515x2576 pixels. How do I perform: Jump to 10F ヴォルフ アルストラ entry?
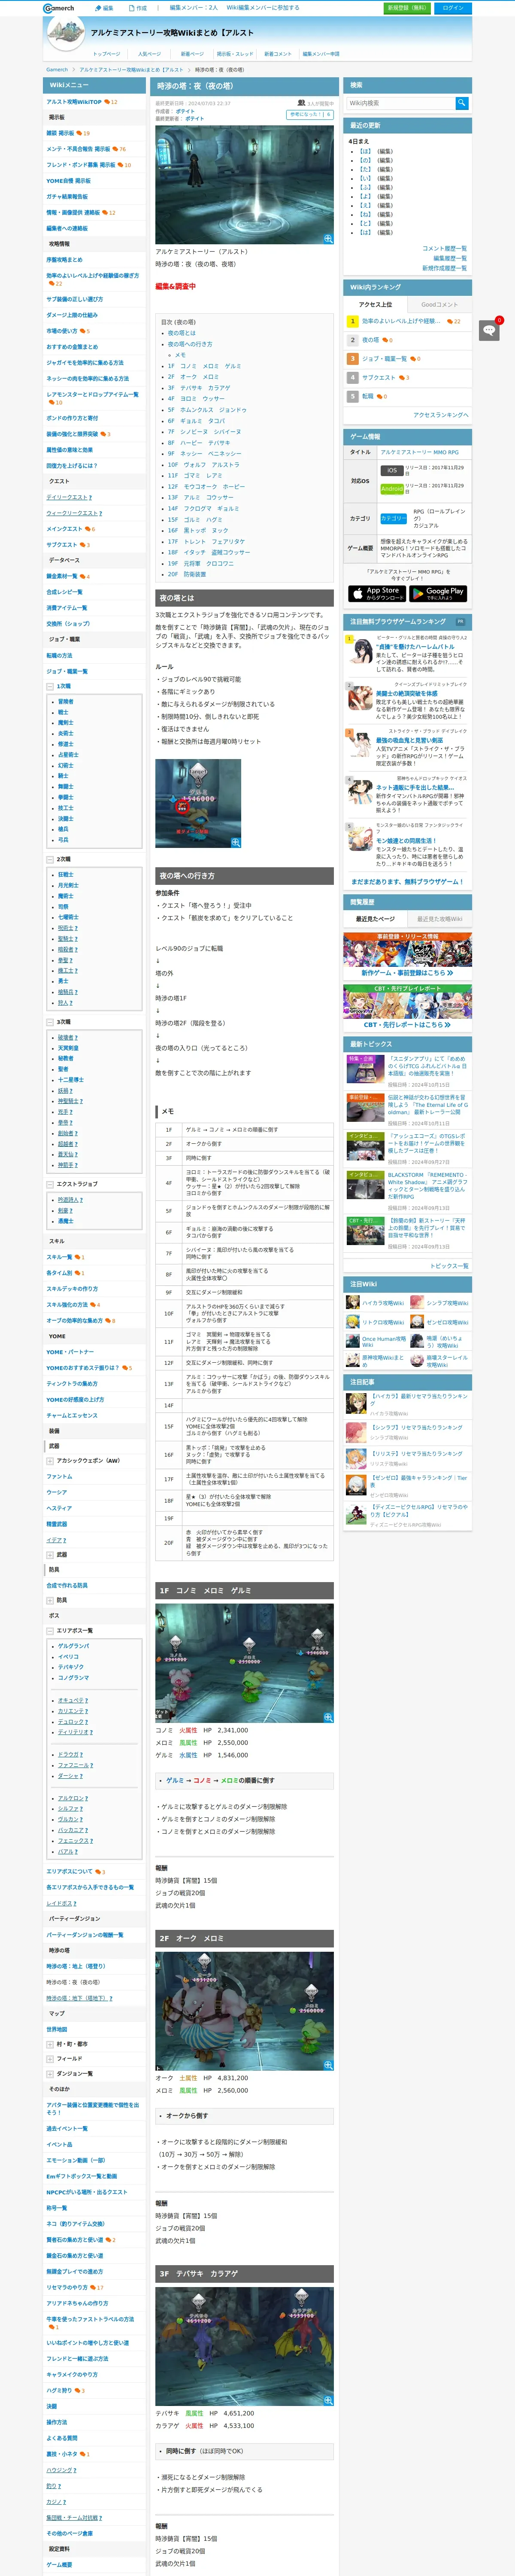pyautogui.click(x=204, y=464)
